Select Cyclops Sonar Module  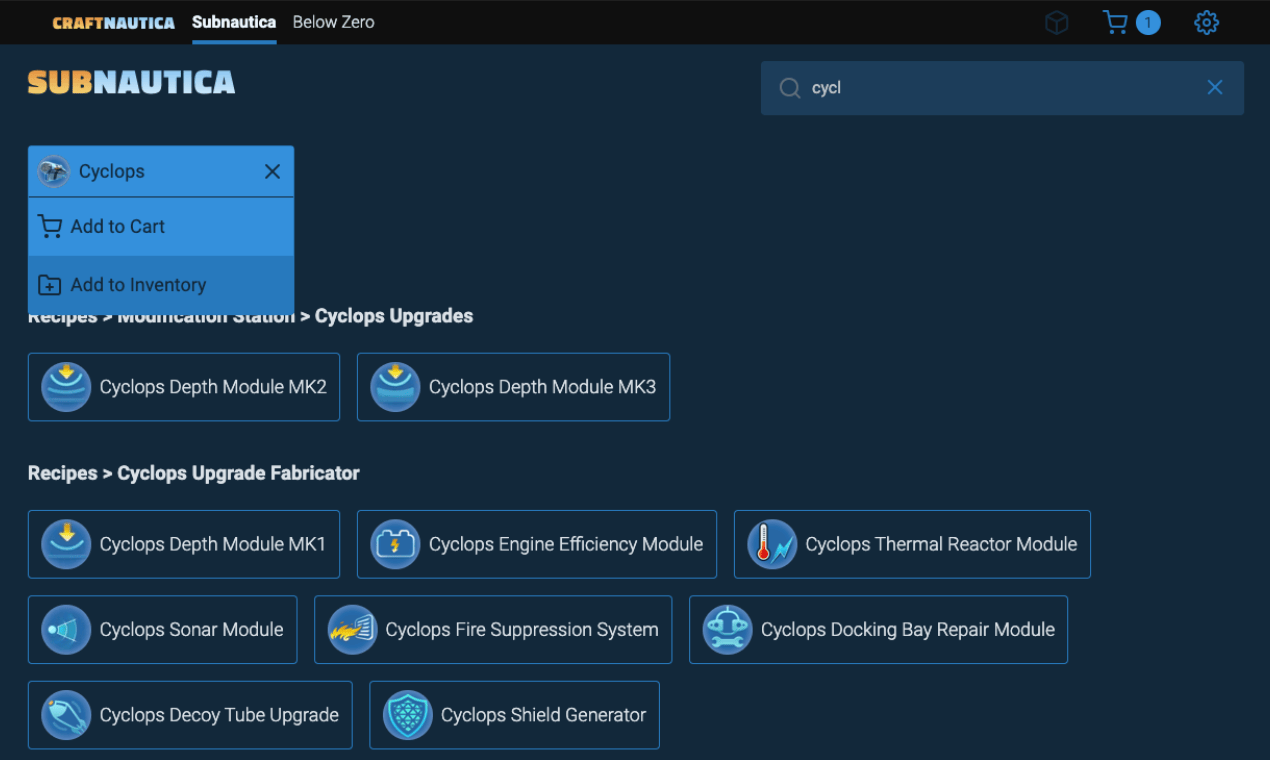[x=163, y=630]
